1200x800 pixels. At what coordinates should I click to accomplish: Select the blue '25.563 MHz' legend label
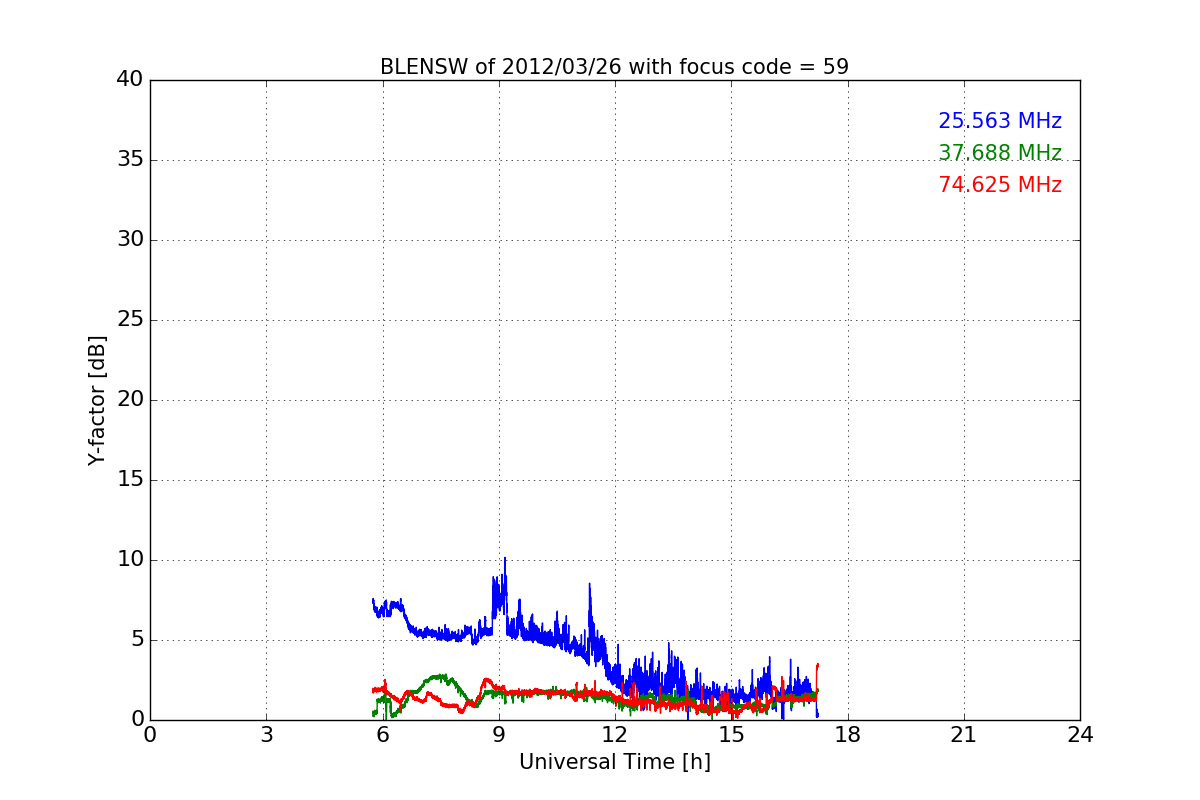tap(1000, 121)
